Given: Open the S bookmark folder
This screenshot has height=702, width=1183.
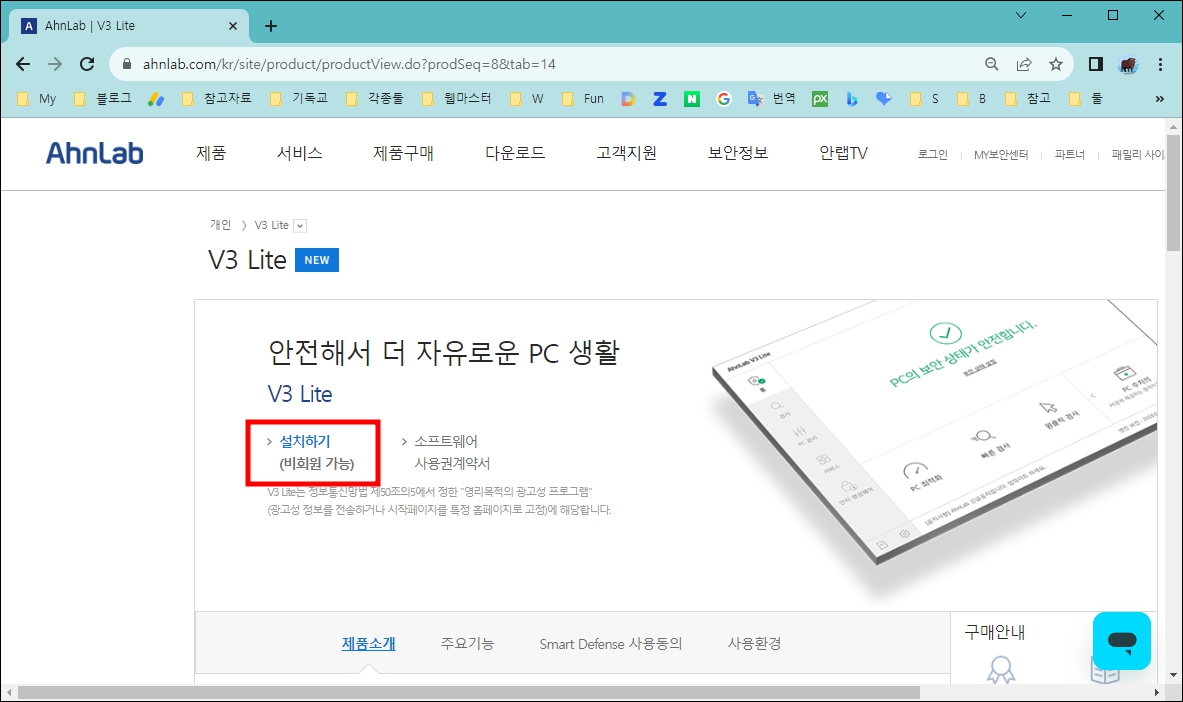Looking at the screenshot, I should (925, 99).
